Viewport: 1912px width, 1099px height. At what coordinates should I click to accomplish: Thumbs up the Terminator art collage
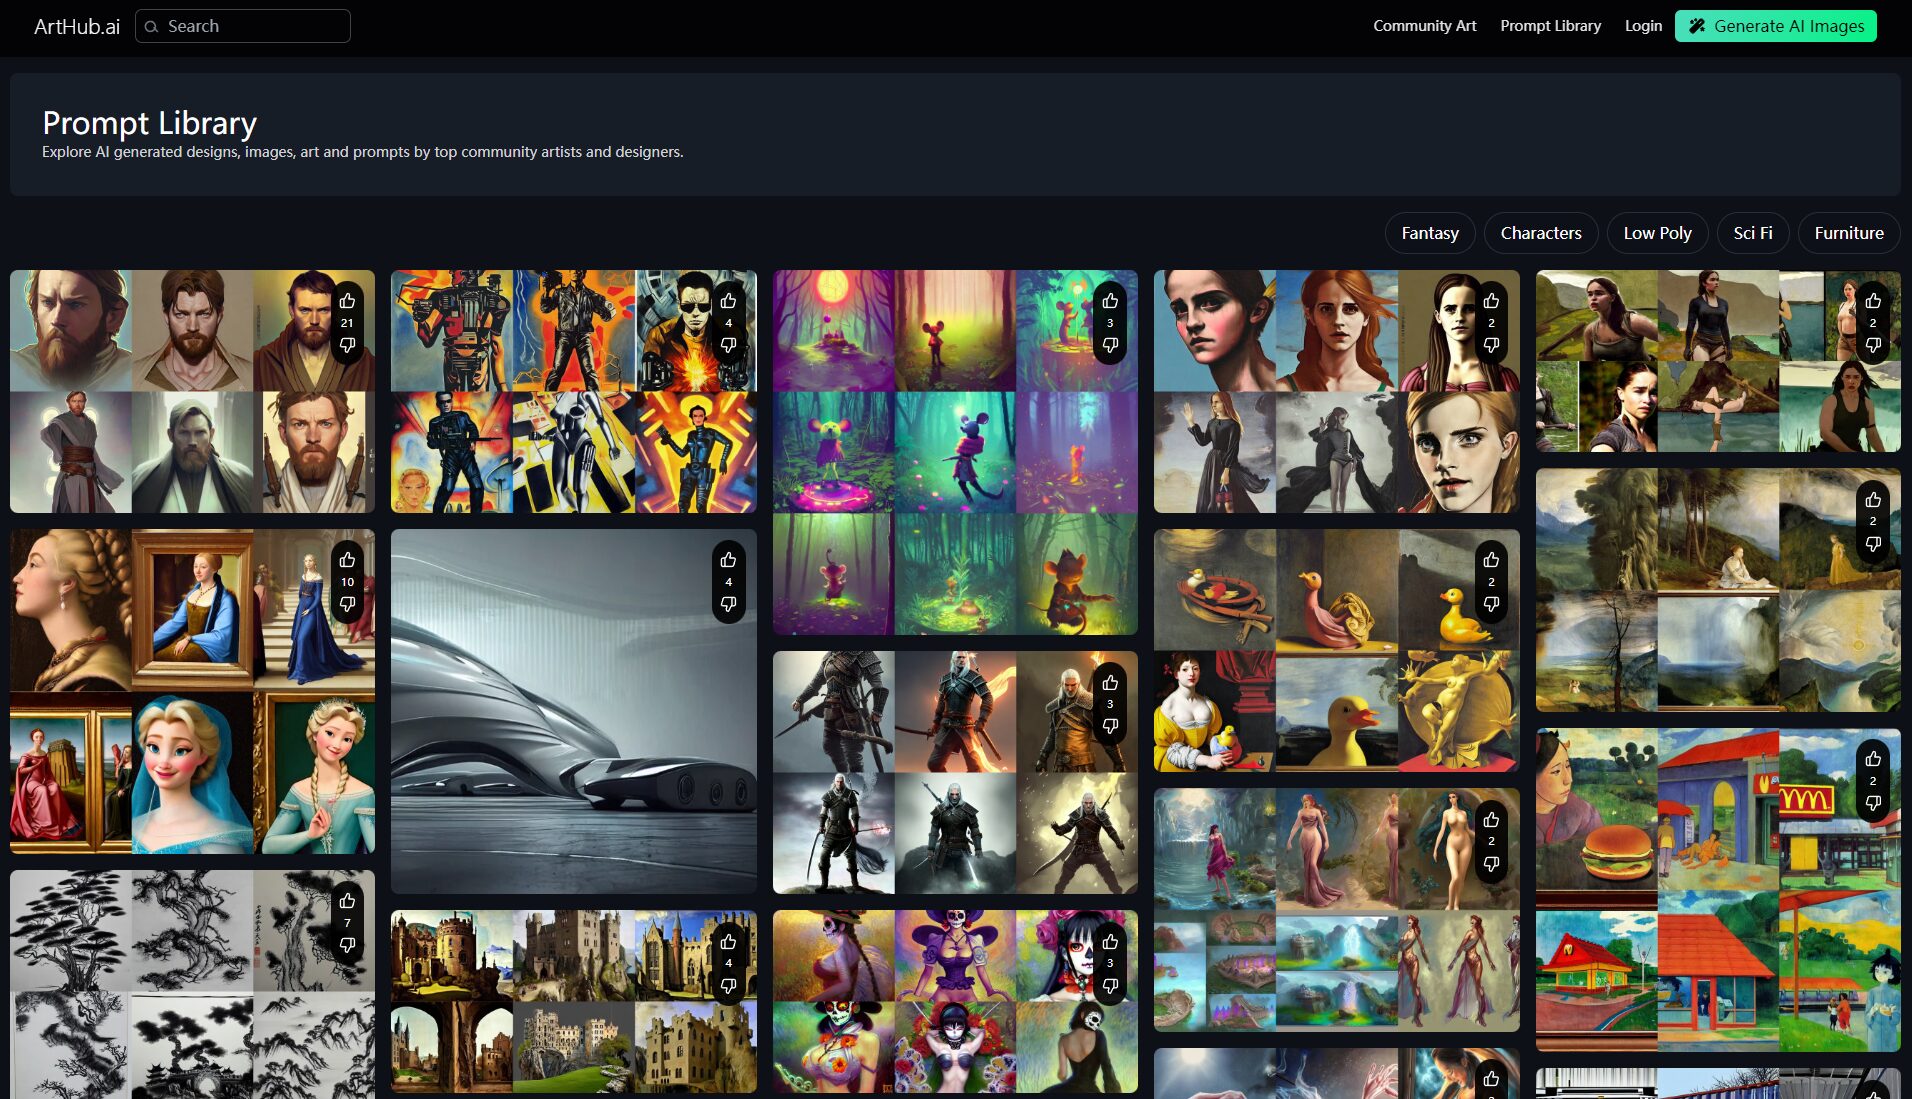point(728,301)
